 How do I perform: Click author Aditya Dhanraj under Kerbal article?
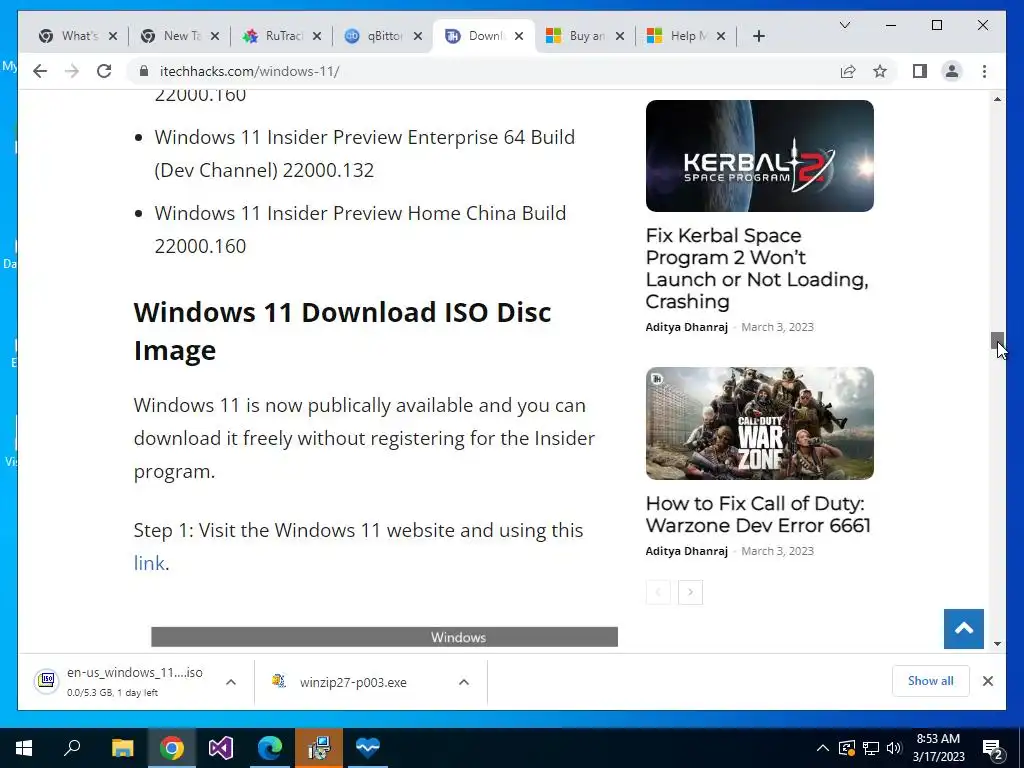click(686, 327)
